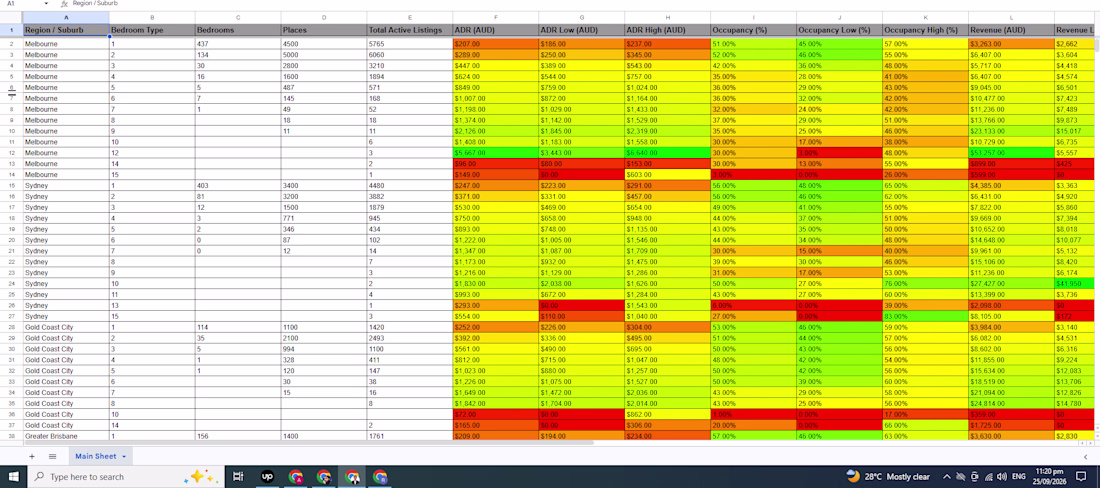The height and width of the screenshot is (488, 1100).
Task: Click the Occupancy (%) header cell
Action: click(753, 30)
